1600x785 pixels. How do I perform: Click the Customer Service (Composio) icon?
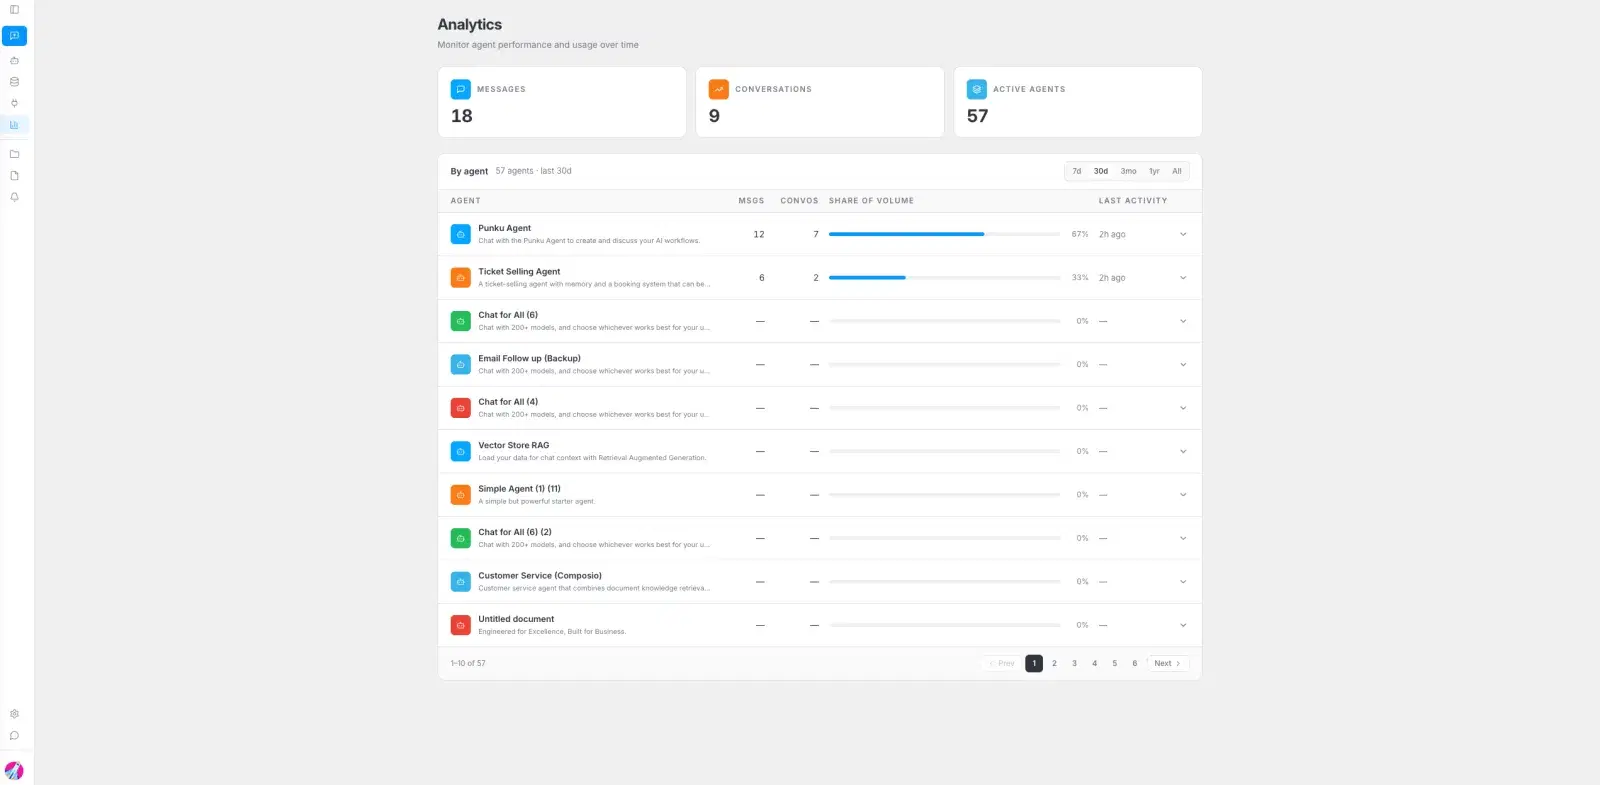(461, 582)
